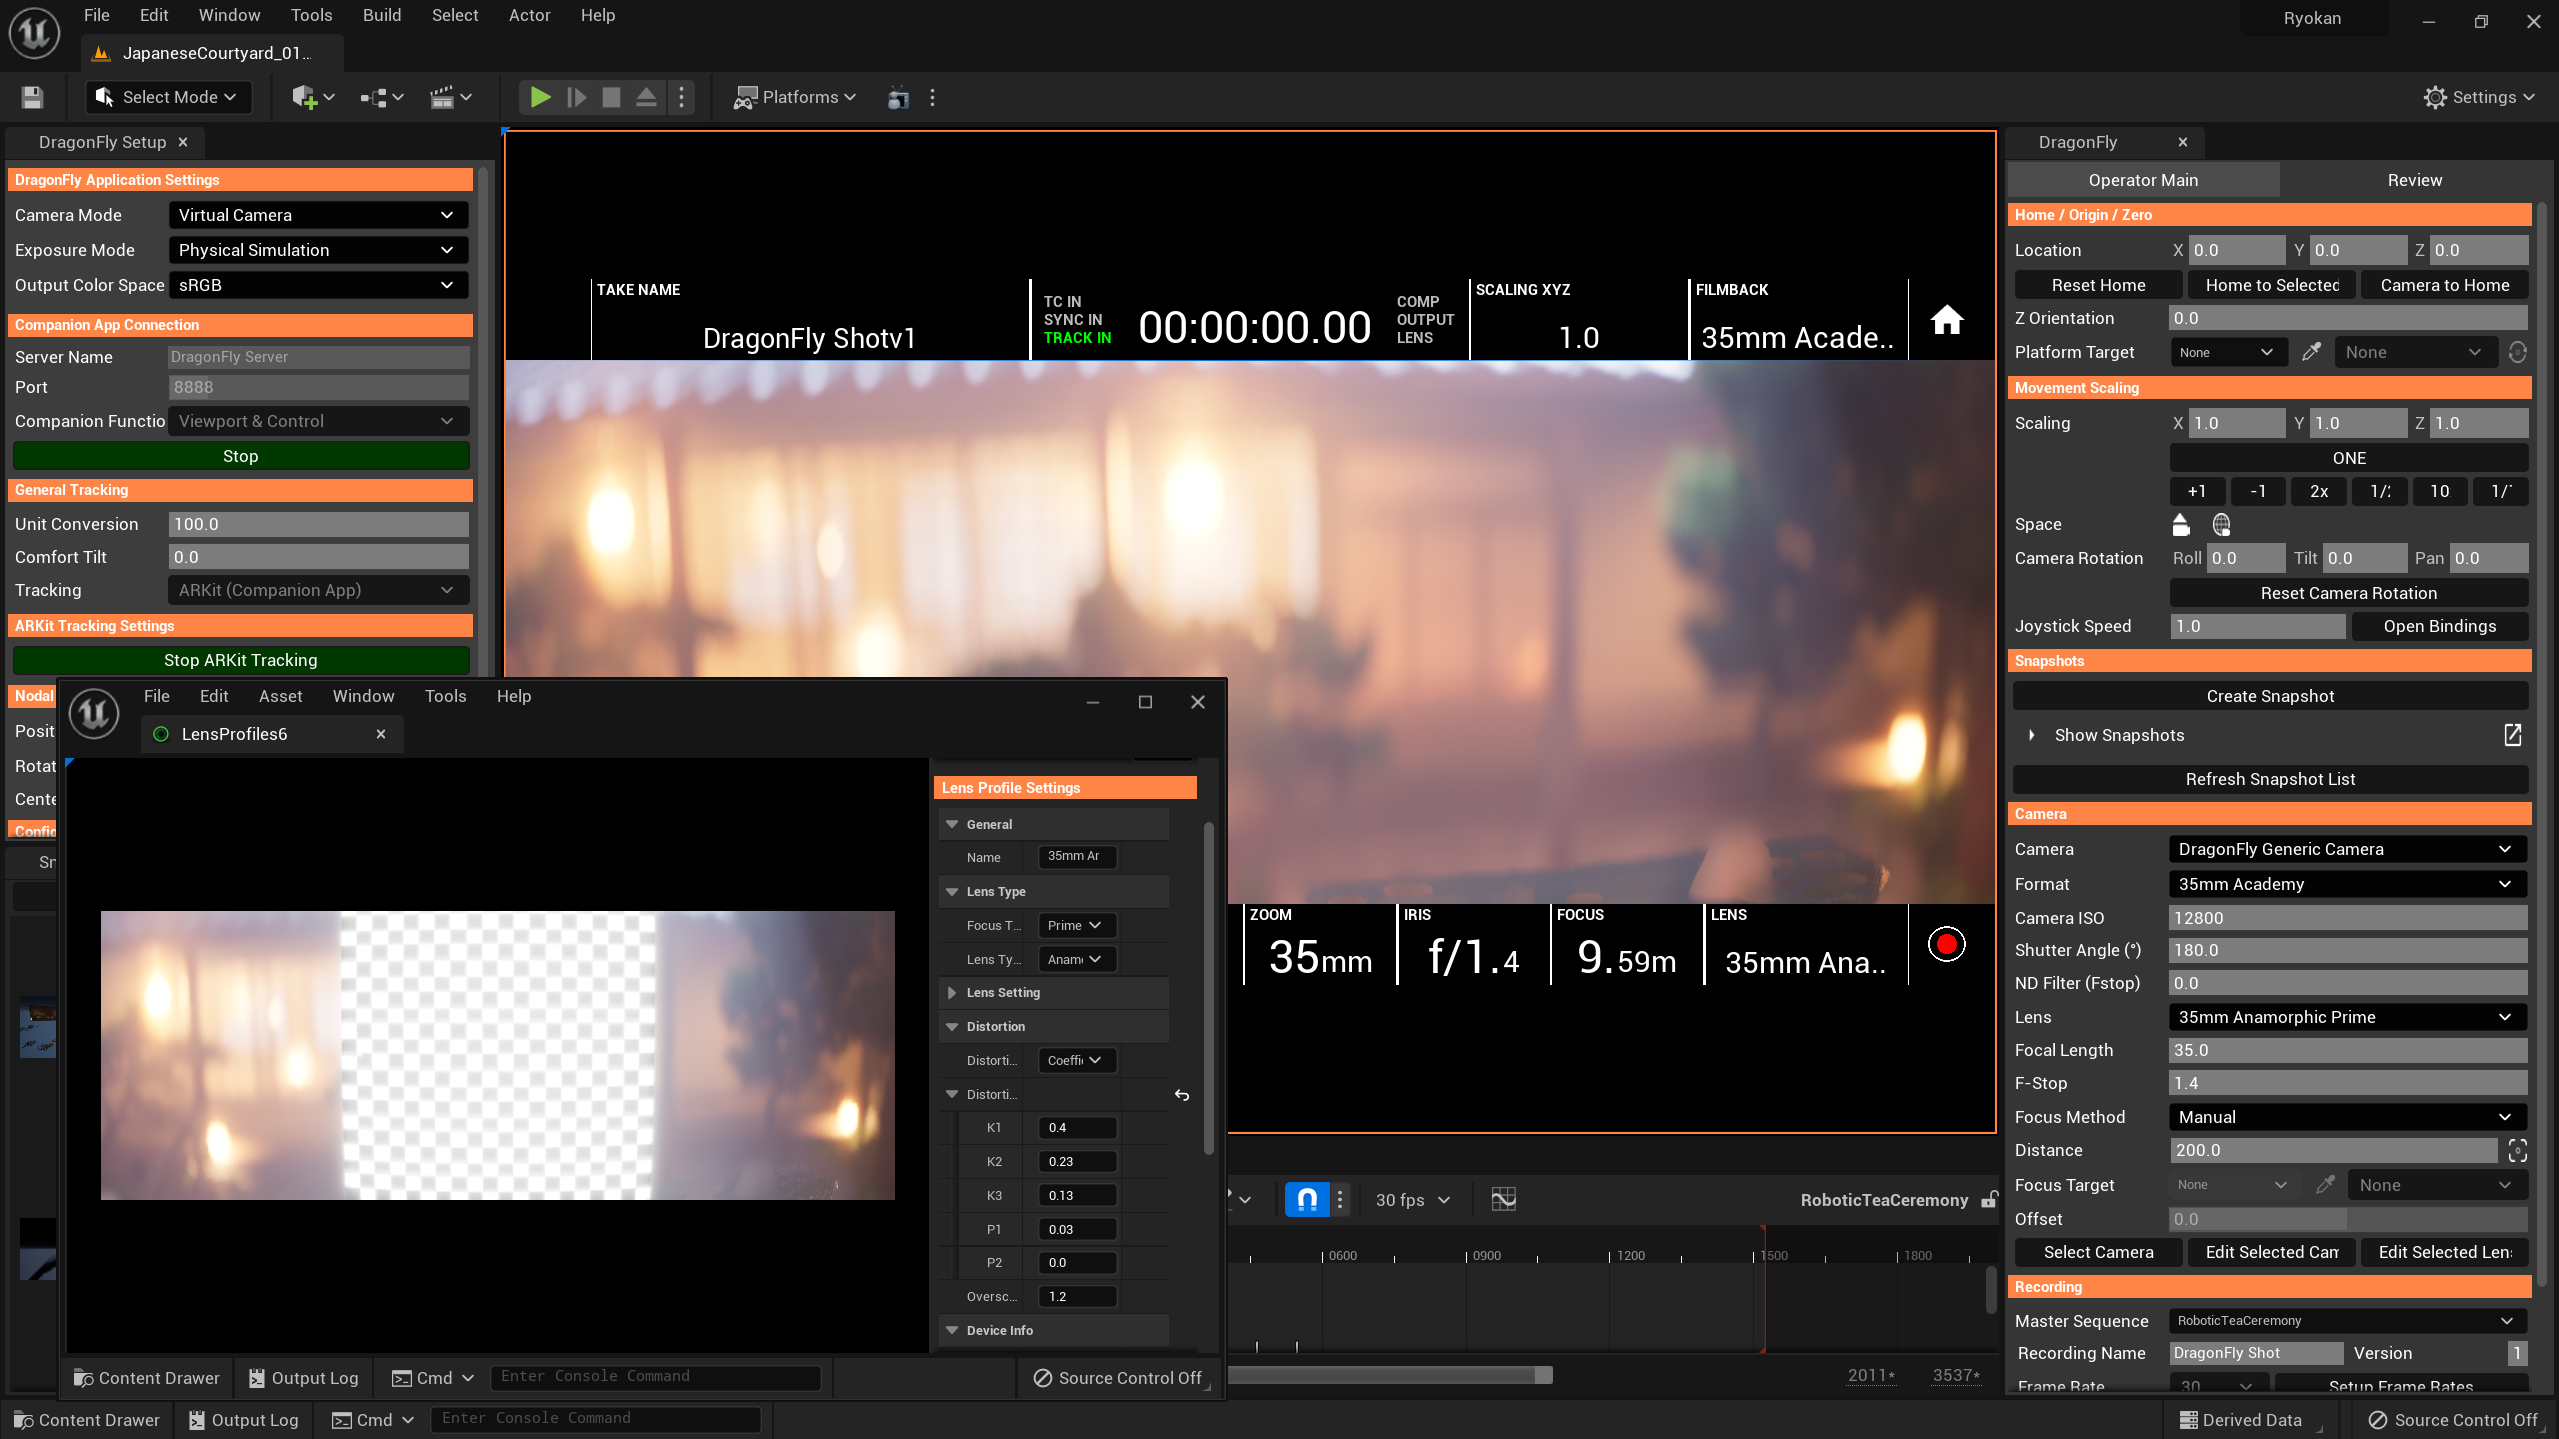
Task: Click the Offset slider field
Action: (x=2348, y=1219)
